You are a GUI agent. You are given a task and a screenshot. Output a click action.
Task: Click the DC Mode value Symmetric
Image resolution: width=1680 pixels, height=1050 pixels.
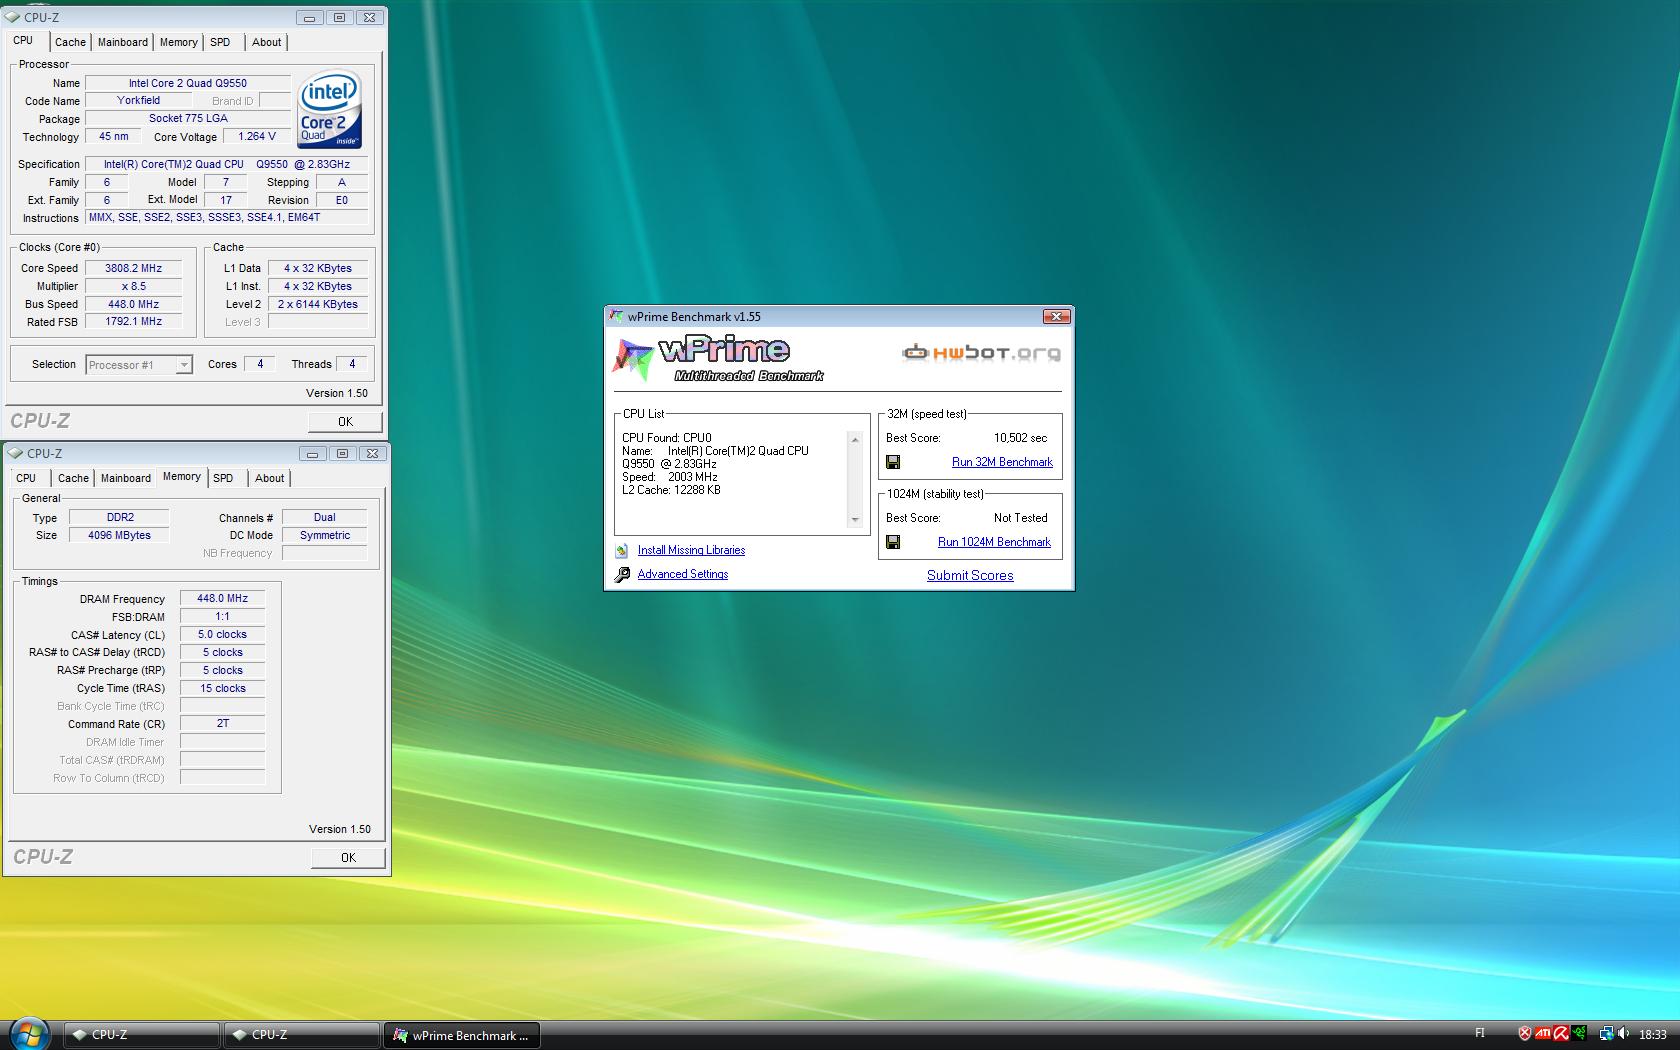click(x=325, y=535)
